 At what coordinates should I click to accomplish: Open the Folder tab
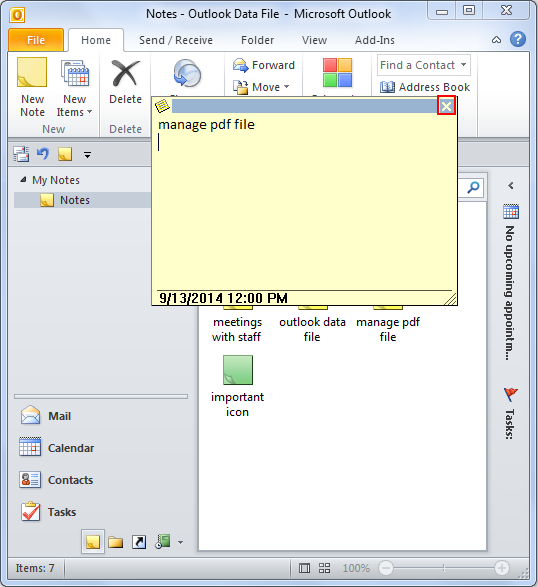pos(257,40)
